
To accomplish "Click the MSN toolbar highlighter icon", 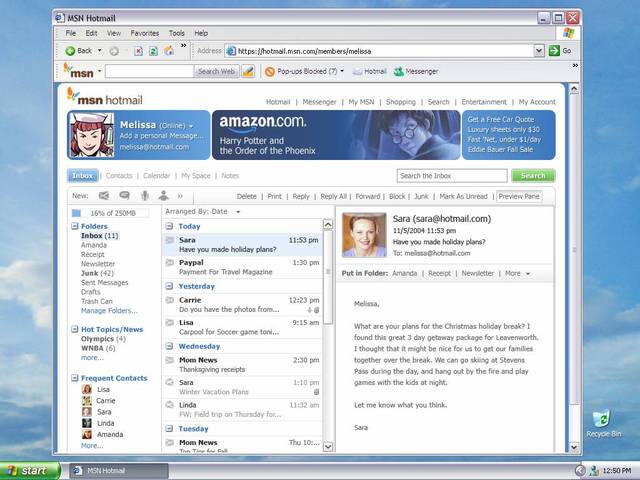I will [248, 71].
